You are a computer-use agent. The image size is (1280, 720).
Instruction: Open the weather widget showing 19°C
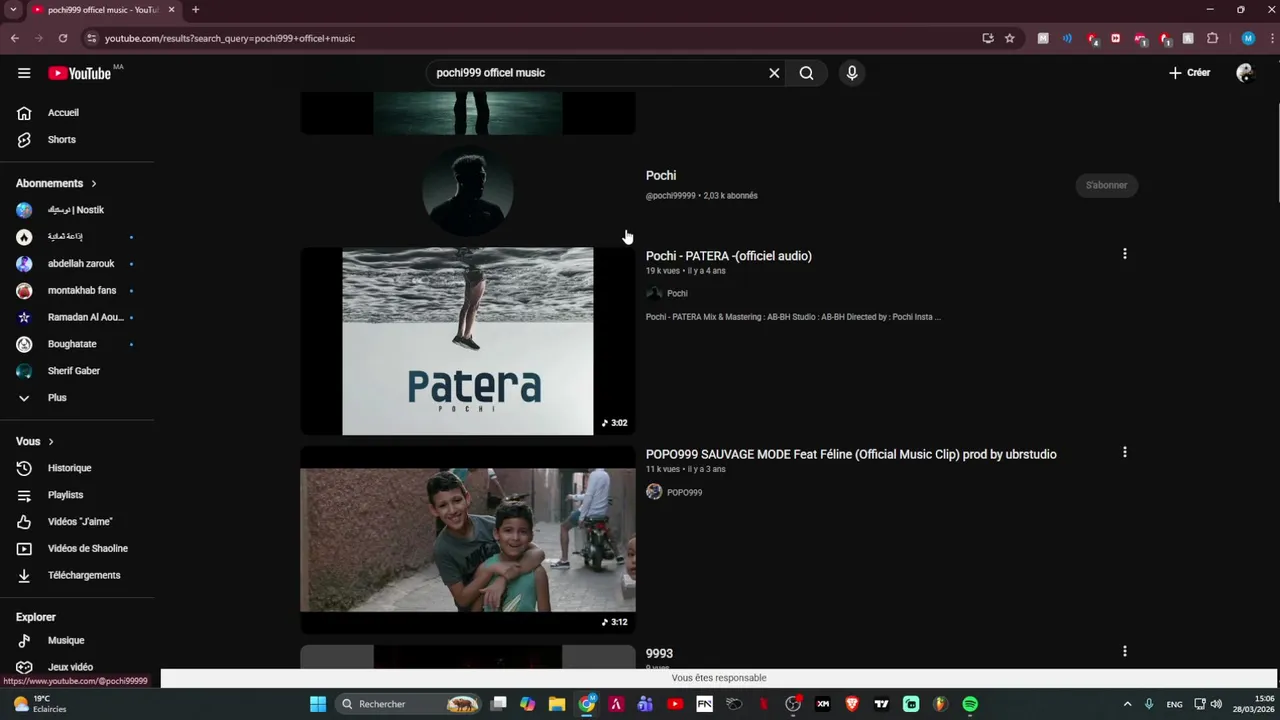tap(40, 704)
